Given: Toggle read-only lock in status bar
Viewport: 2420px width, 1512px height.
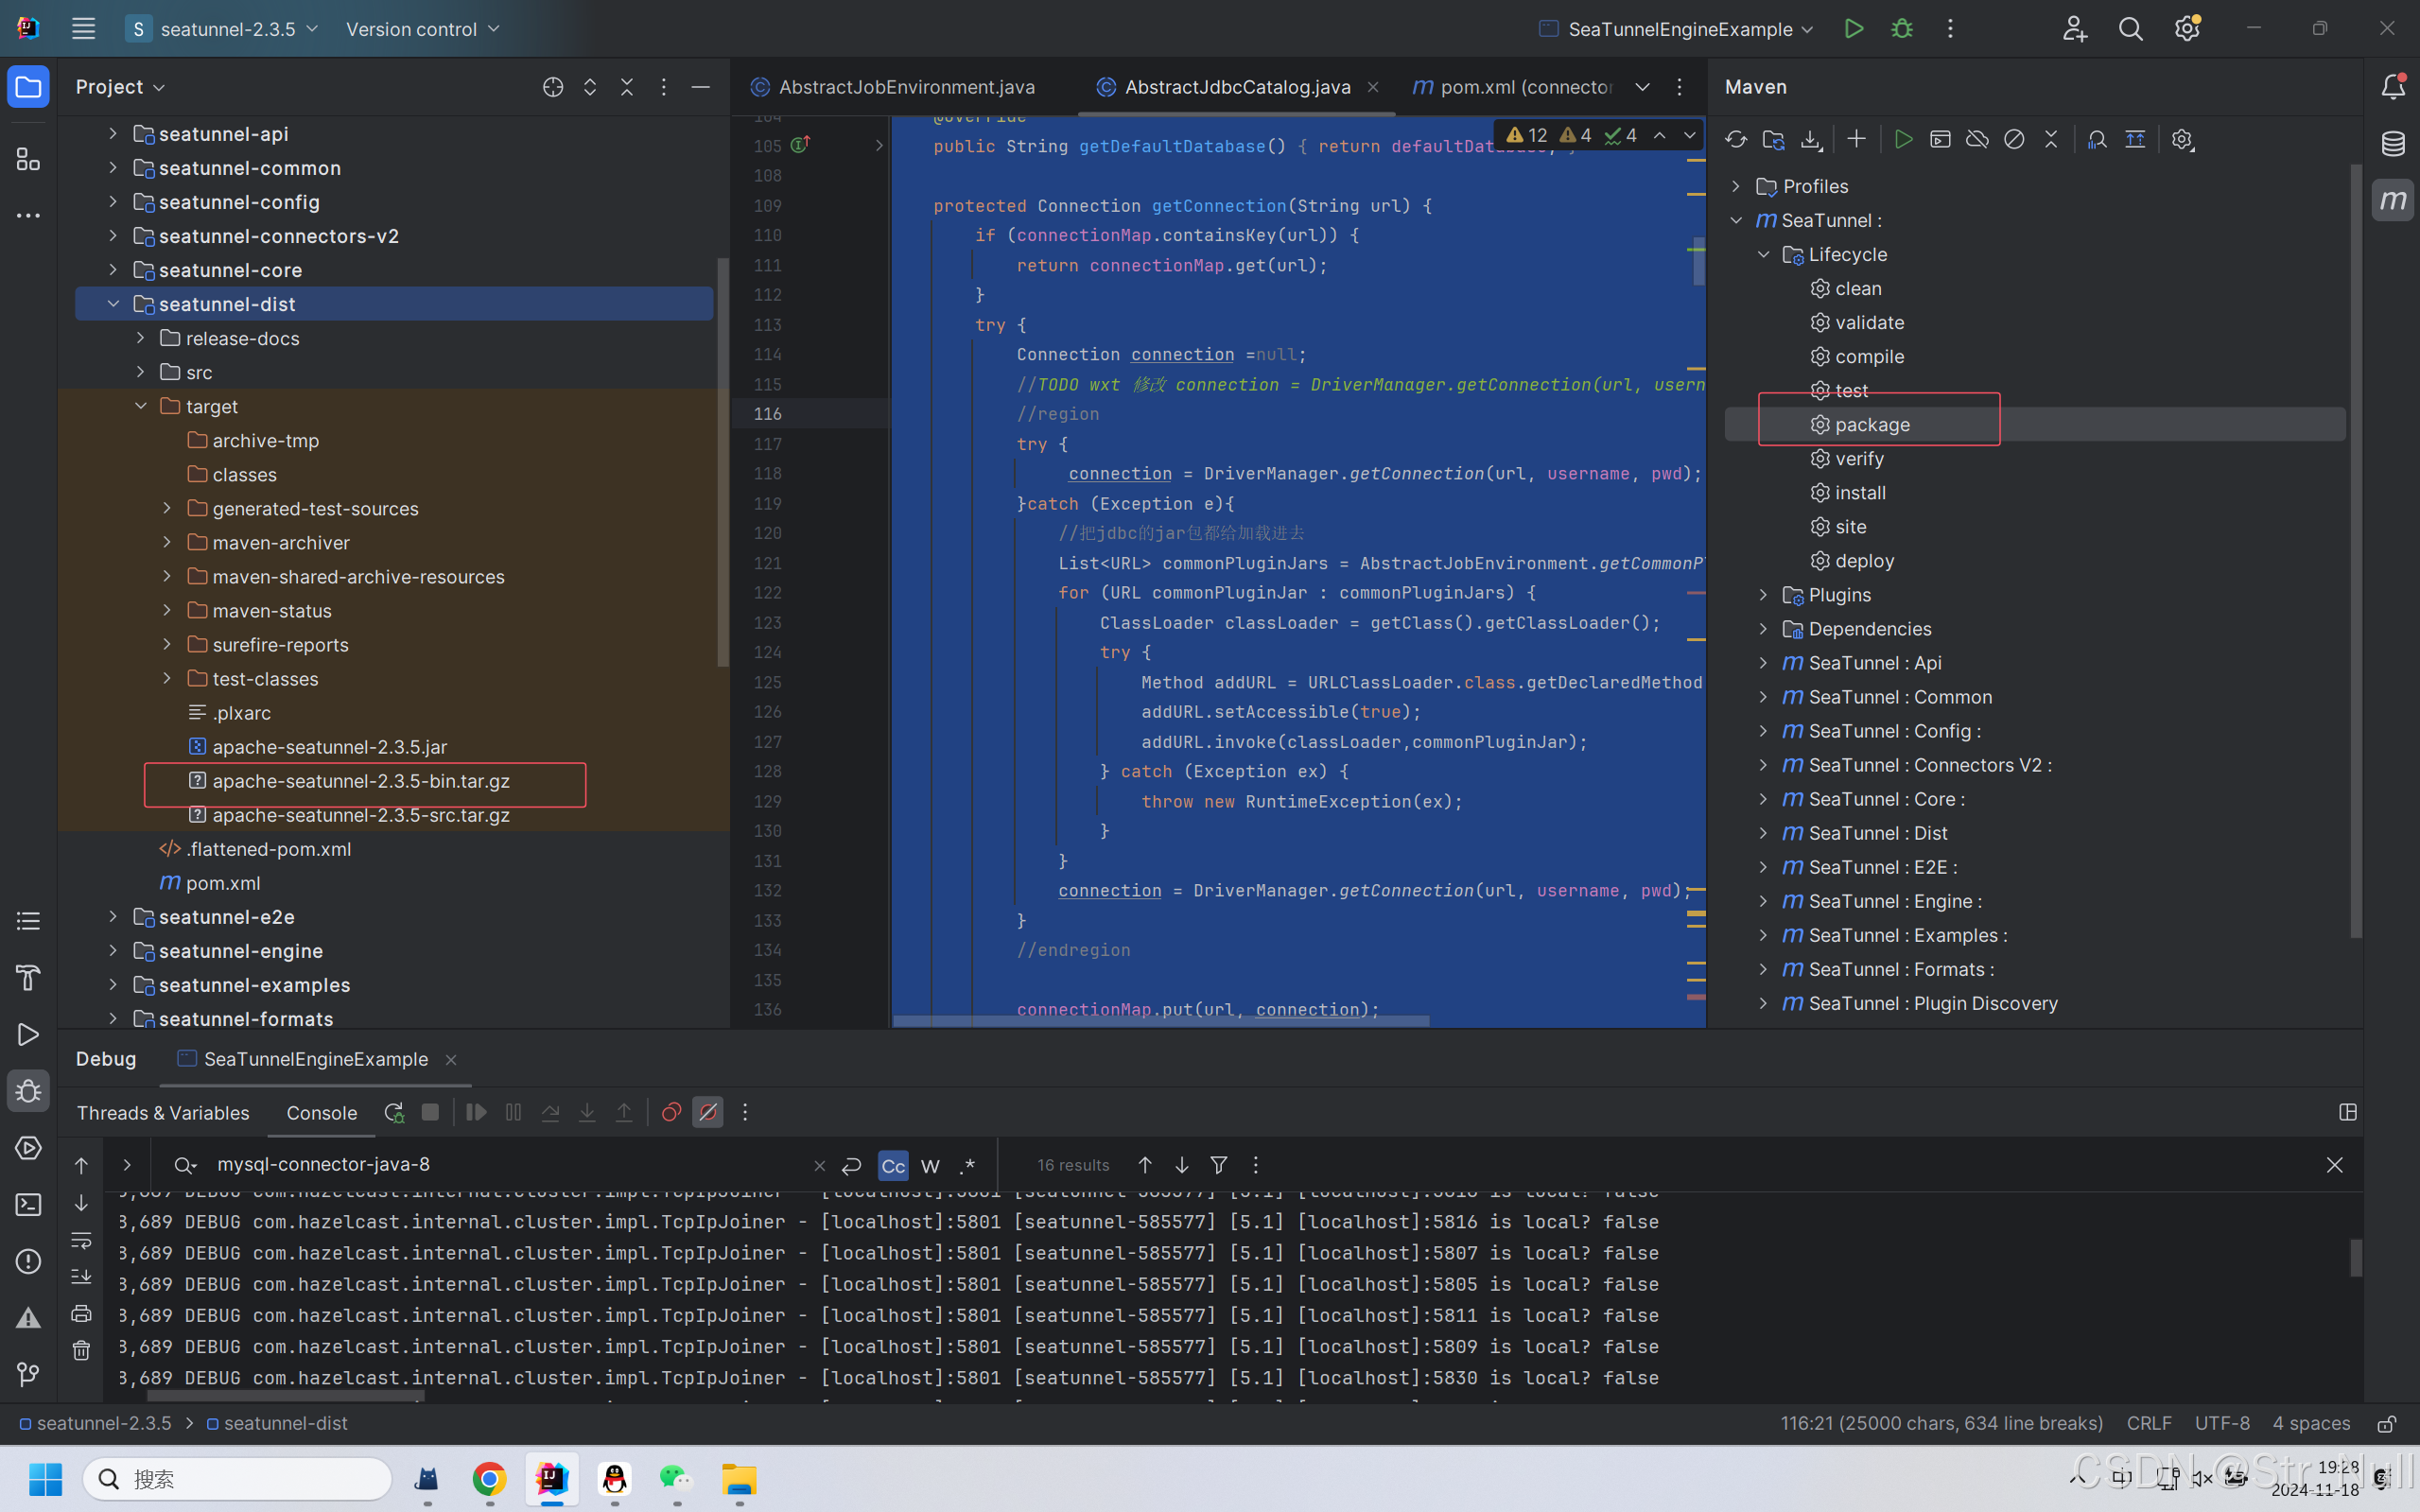Looking at the screenshot, I should (x=2387, y=1424).
